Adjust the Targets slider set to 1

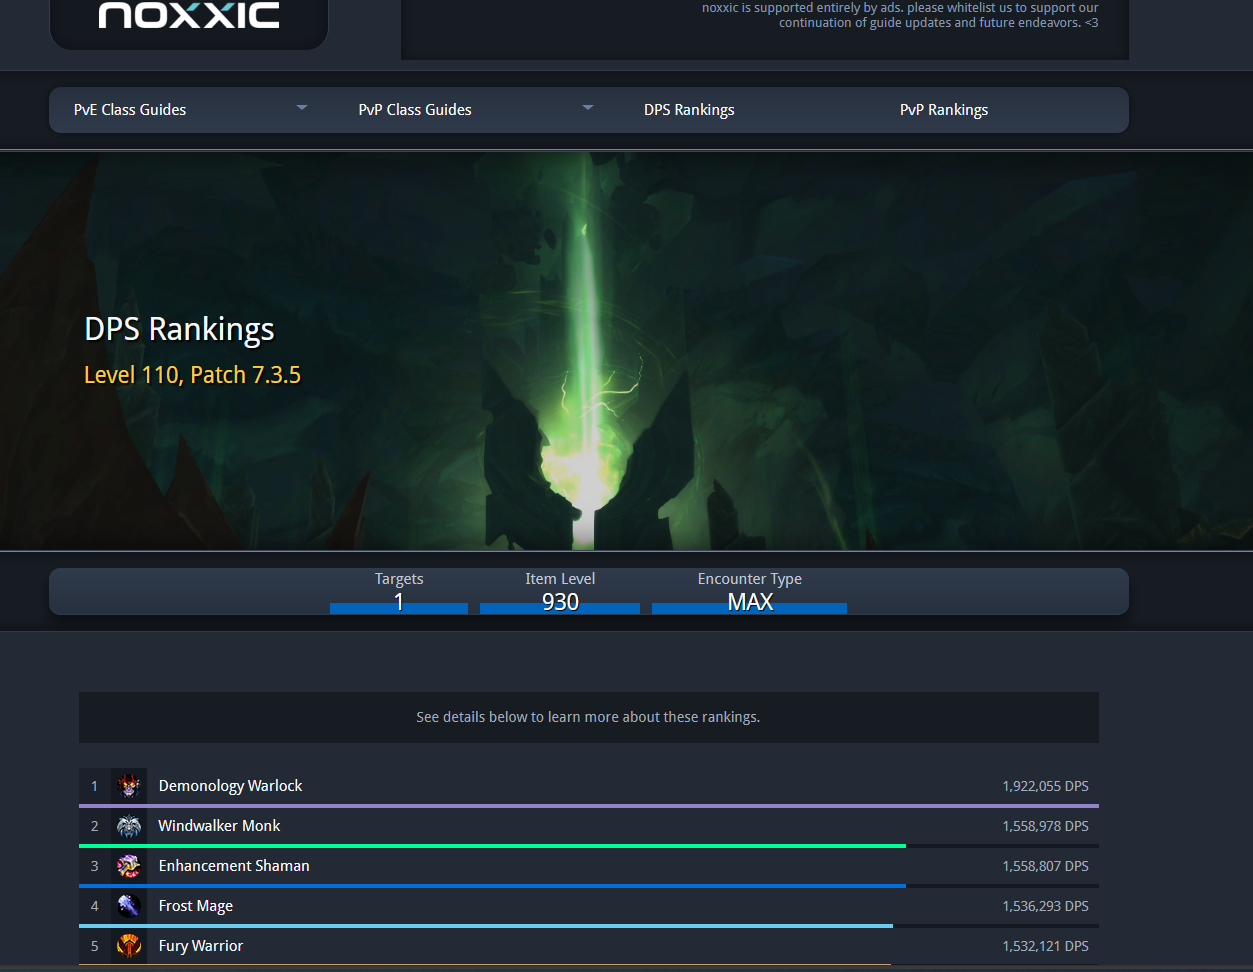399,603
